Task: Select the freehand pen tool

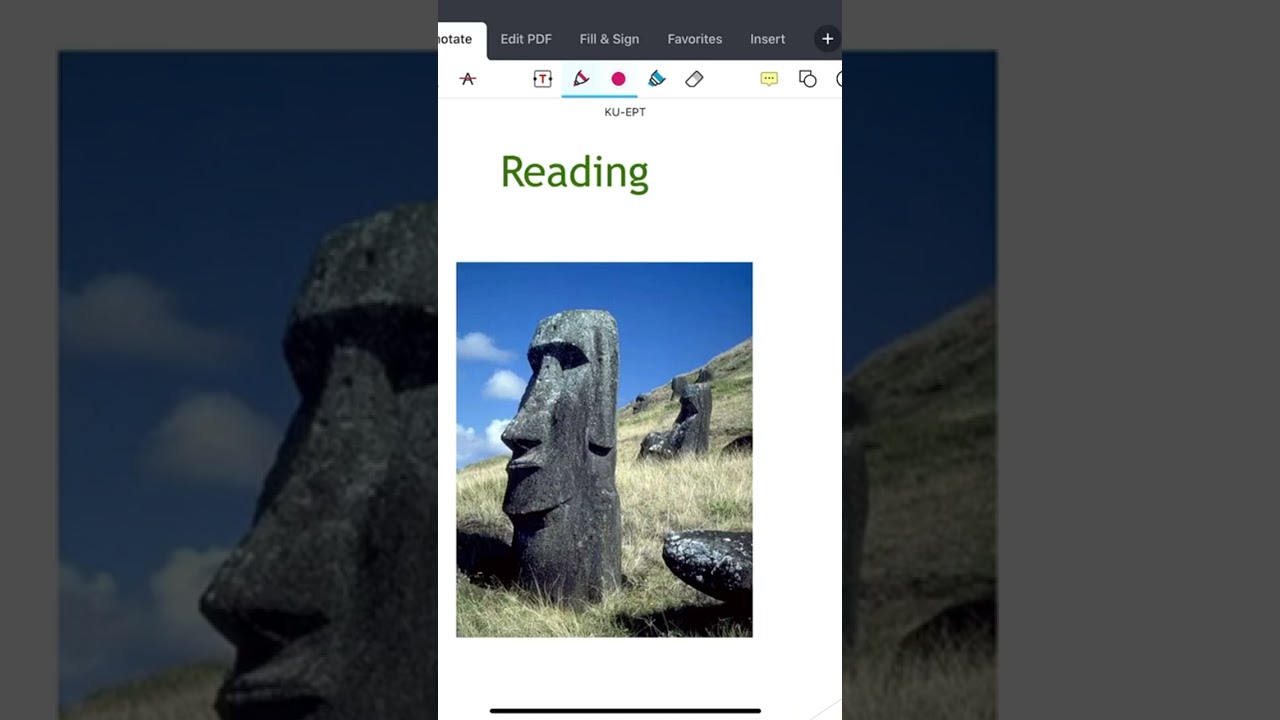Action: click(580, 79)
